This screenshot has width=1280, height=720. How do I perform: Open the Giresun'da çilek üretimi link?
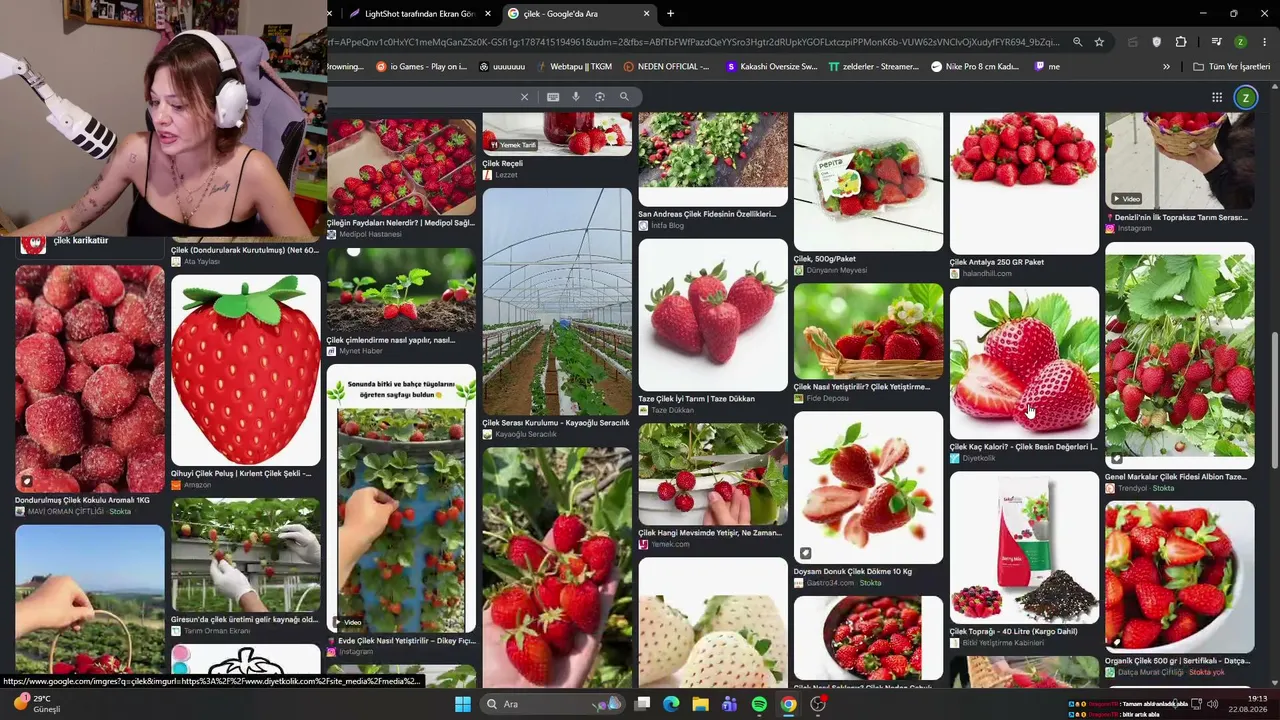click(x=245, y=620)
